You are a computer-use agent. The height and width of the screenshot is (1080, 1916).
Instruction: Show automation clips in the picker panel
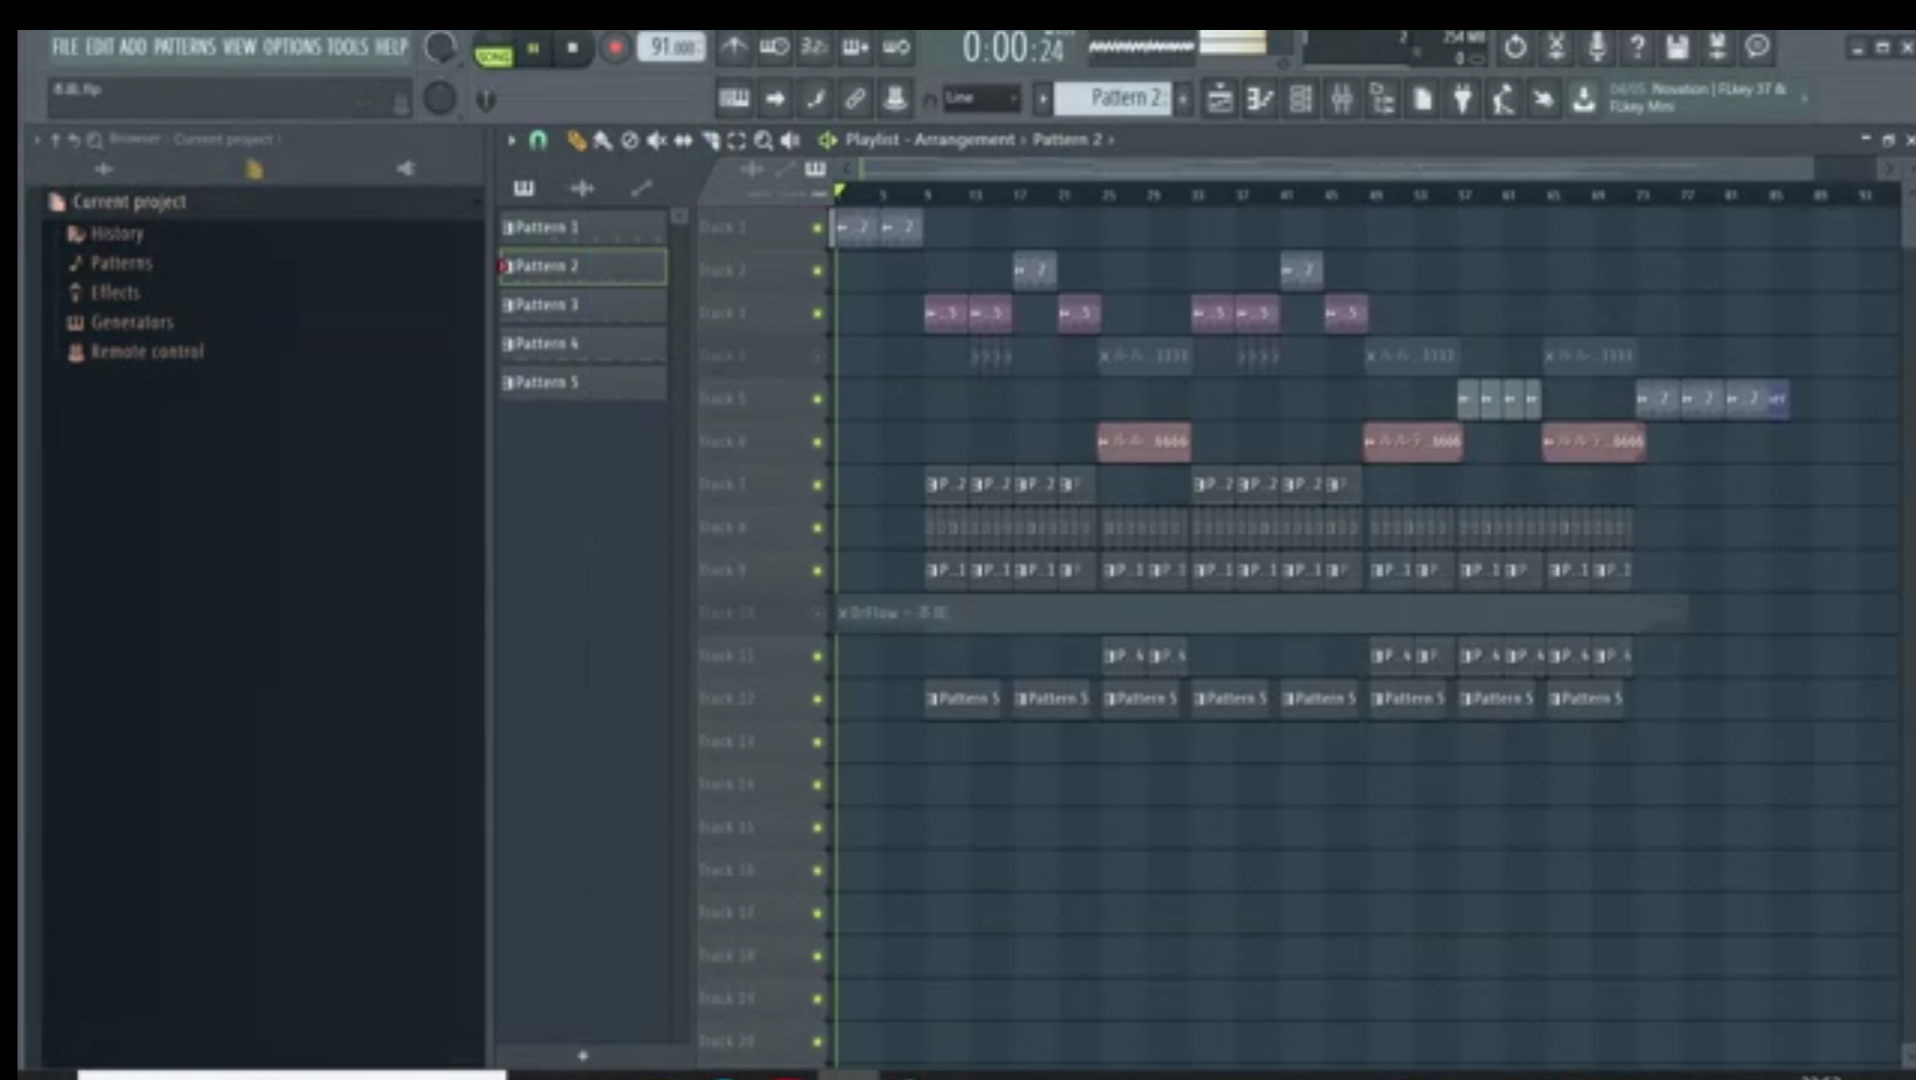[x=641, y=188]
